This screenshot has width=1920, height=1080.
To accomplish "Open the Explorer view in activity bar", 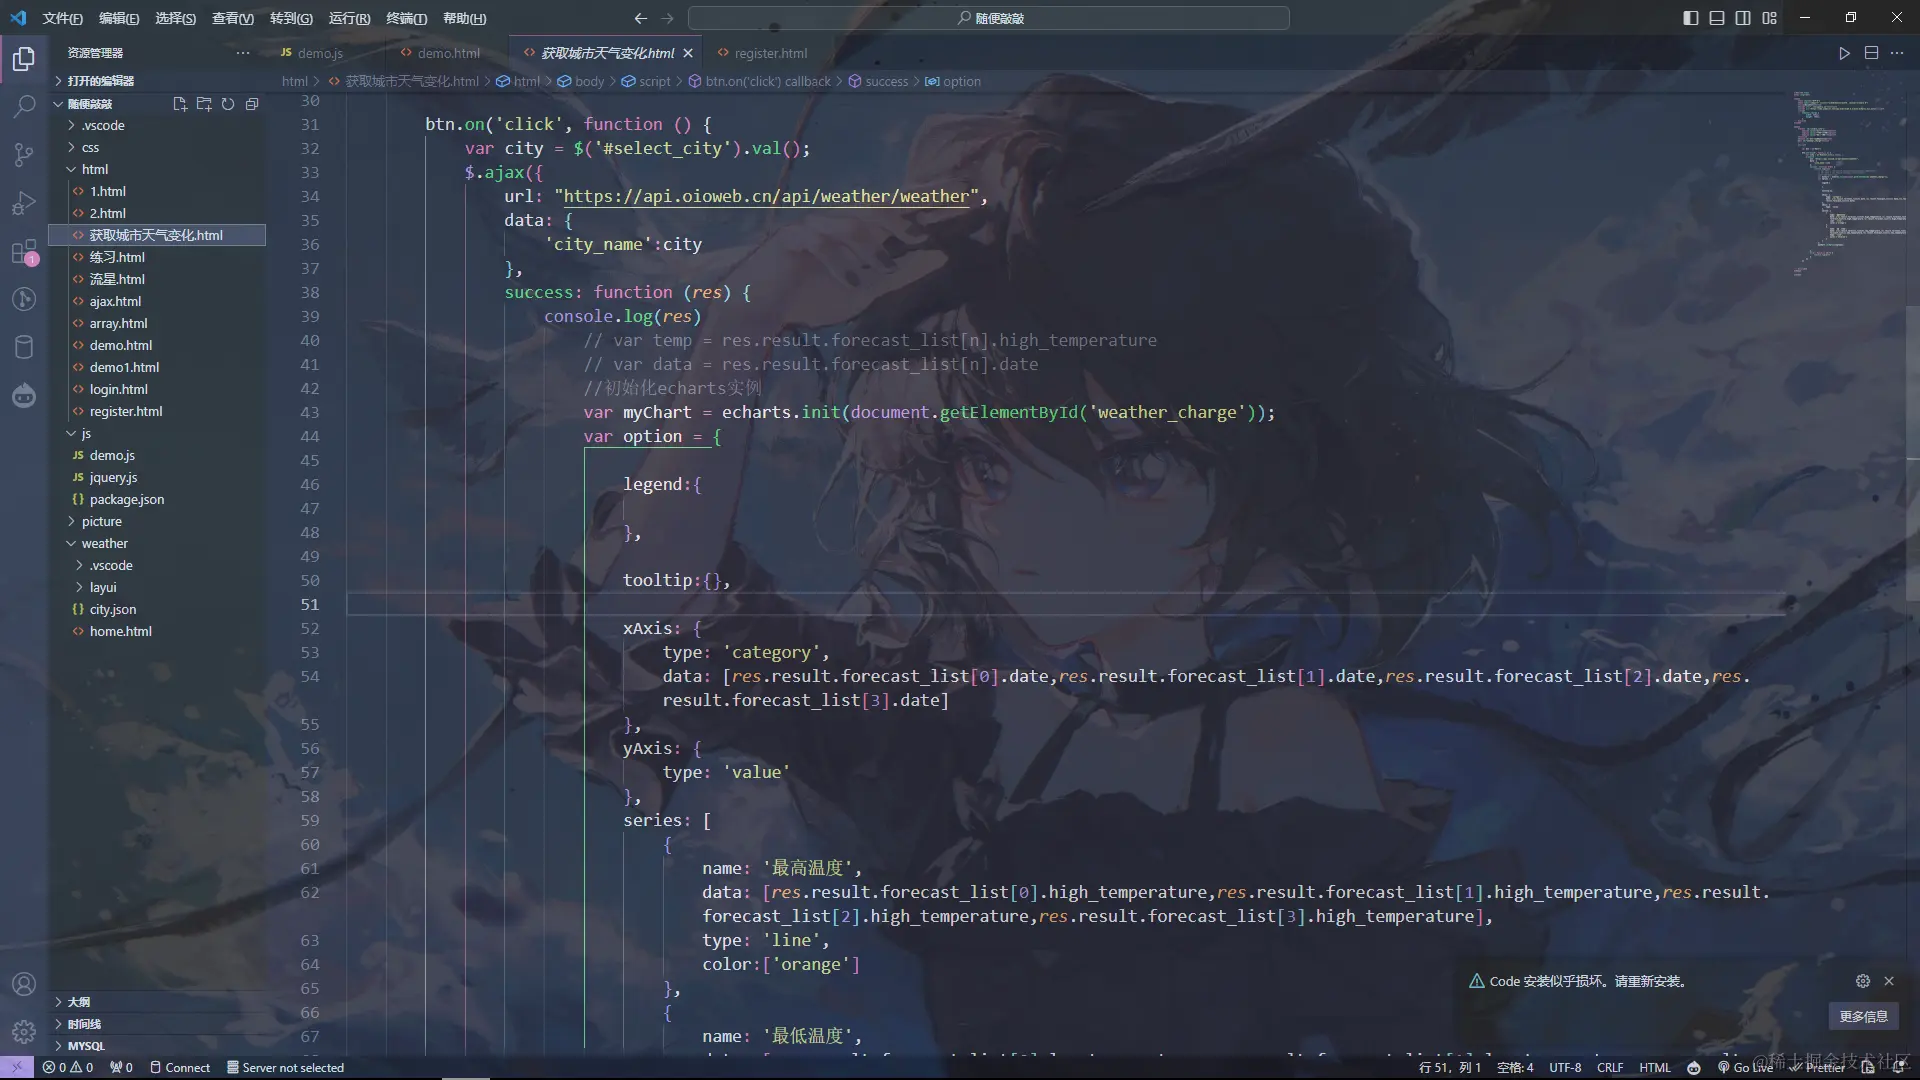I will [x=24, y=59].
